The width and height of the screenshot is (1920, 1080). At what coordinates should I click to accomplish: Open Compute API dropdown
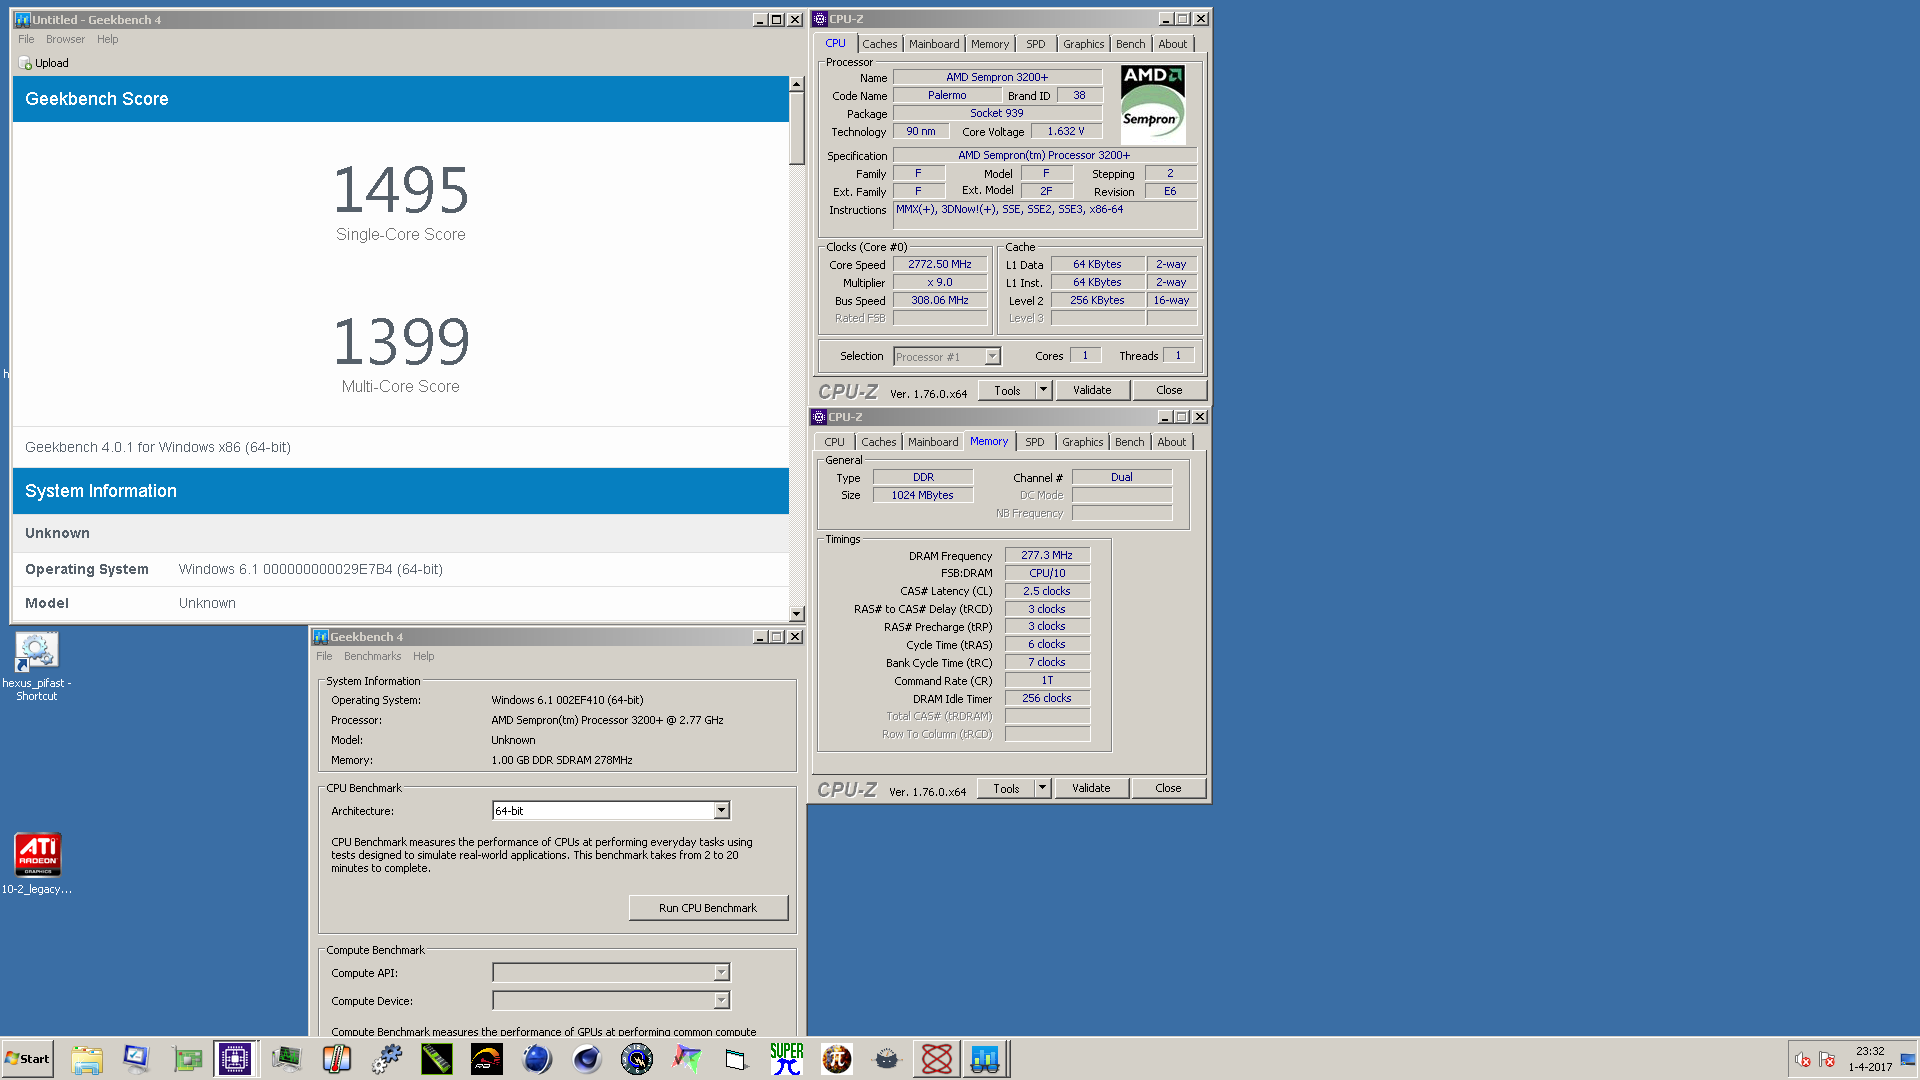click(x=722, y=973)
